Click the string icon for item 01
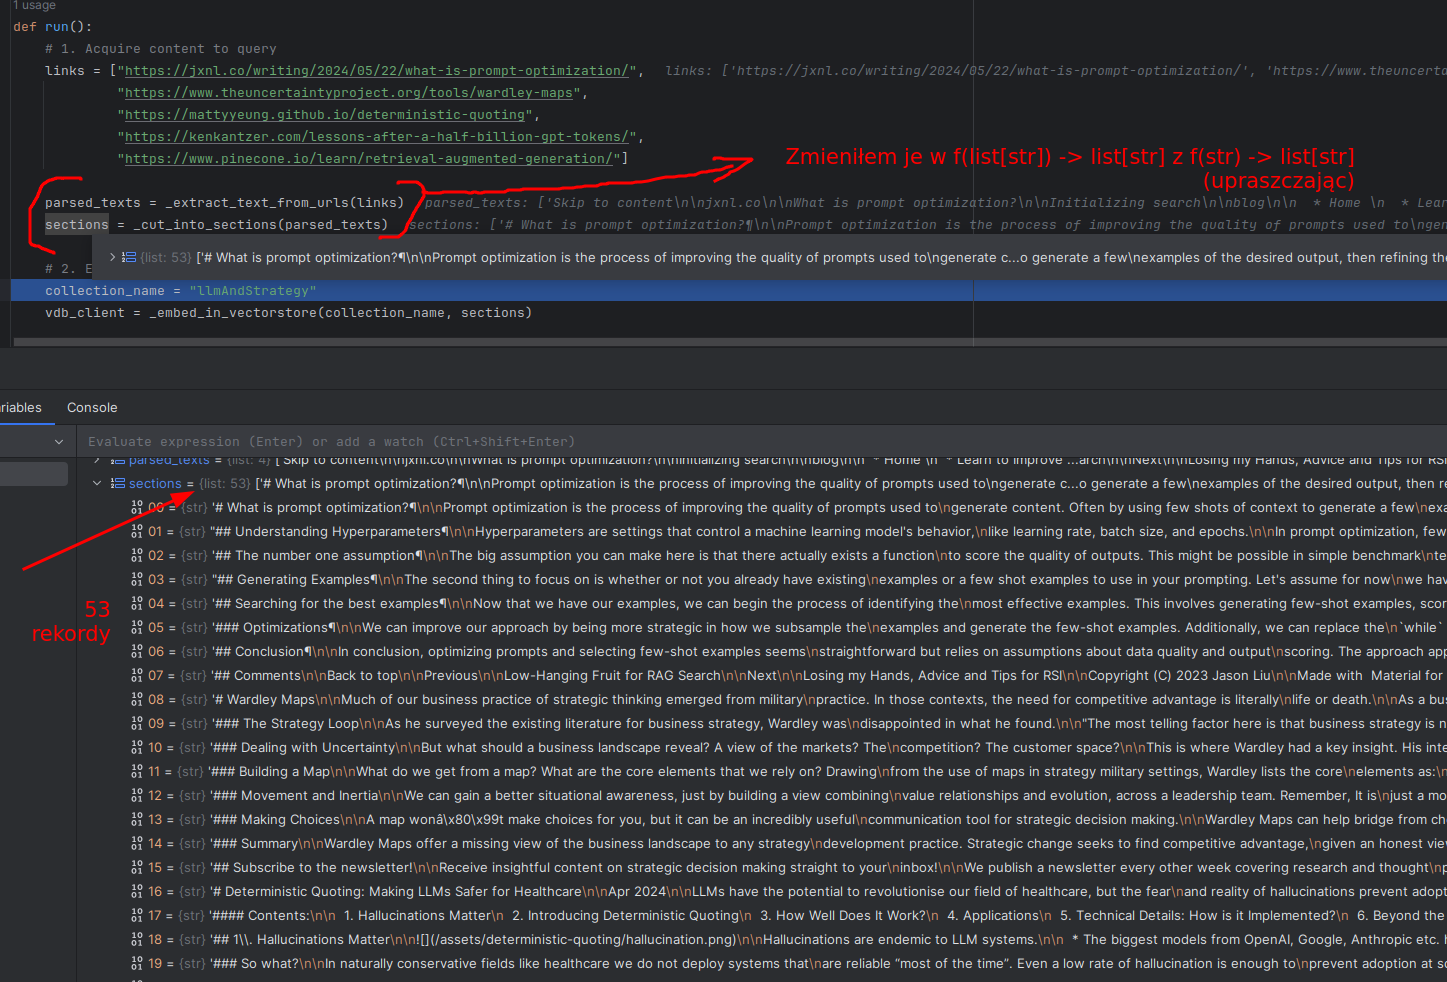 (137, 532)
